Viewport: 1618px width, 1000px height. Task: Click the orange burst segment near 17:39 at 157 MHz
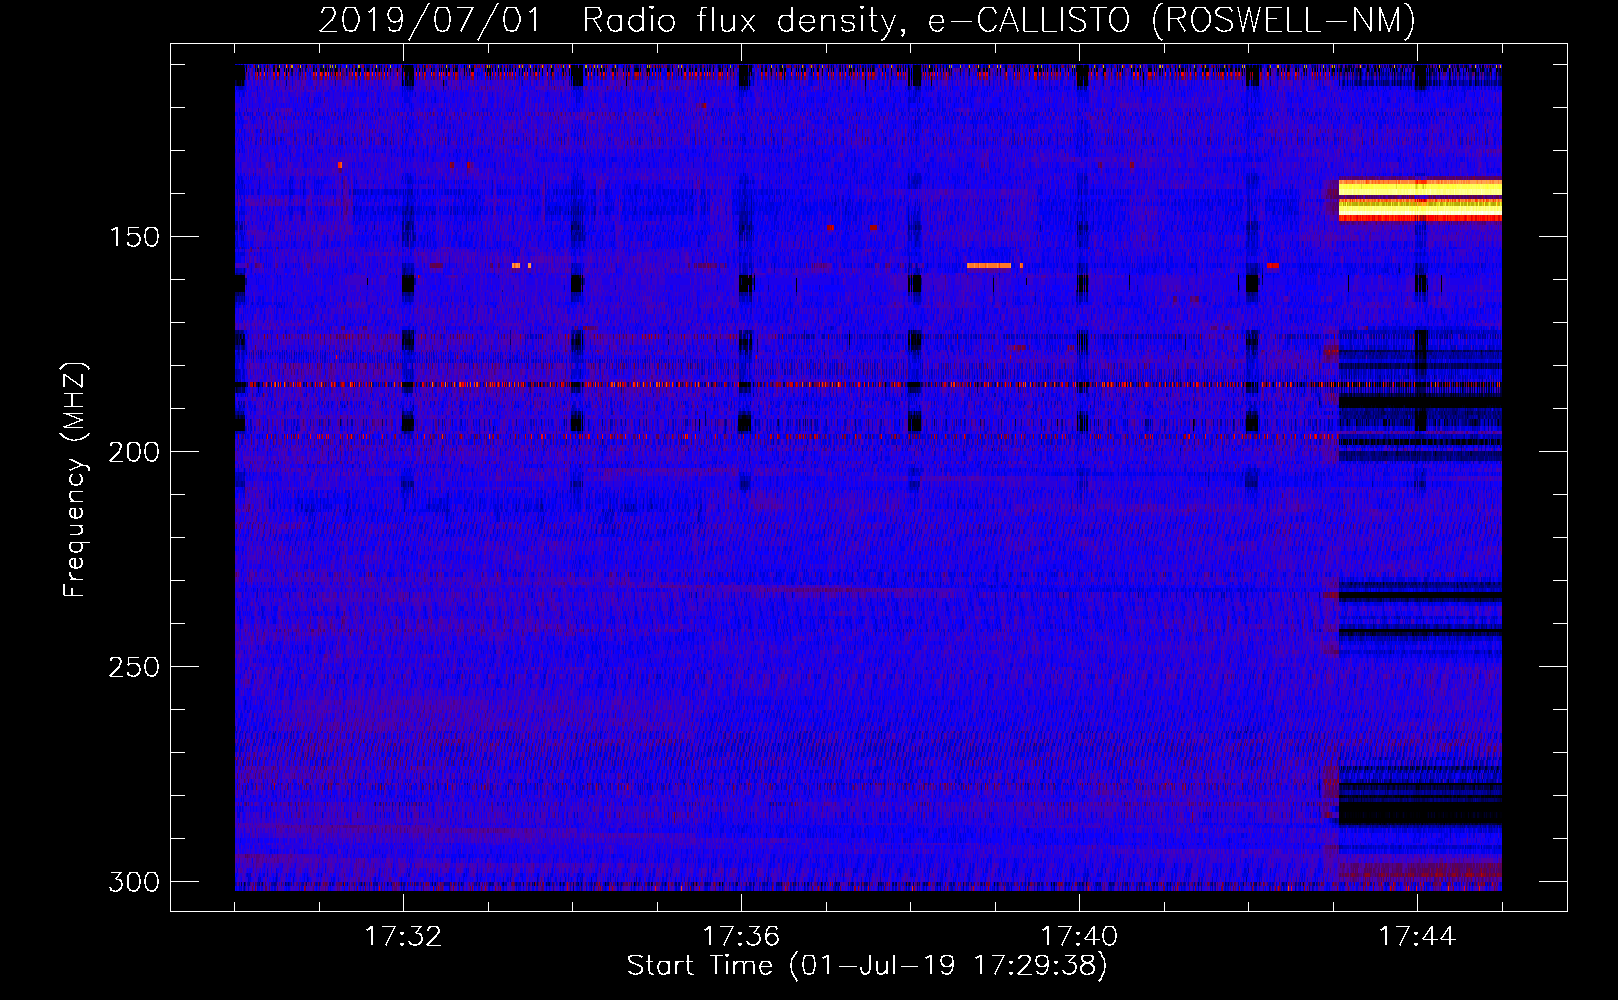(x=989, y=266)
